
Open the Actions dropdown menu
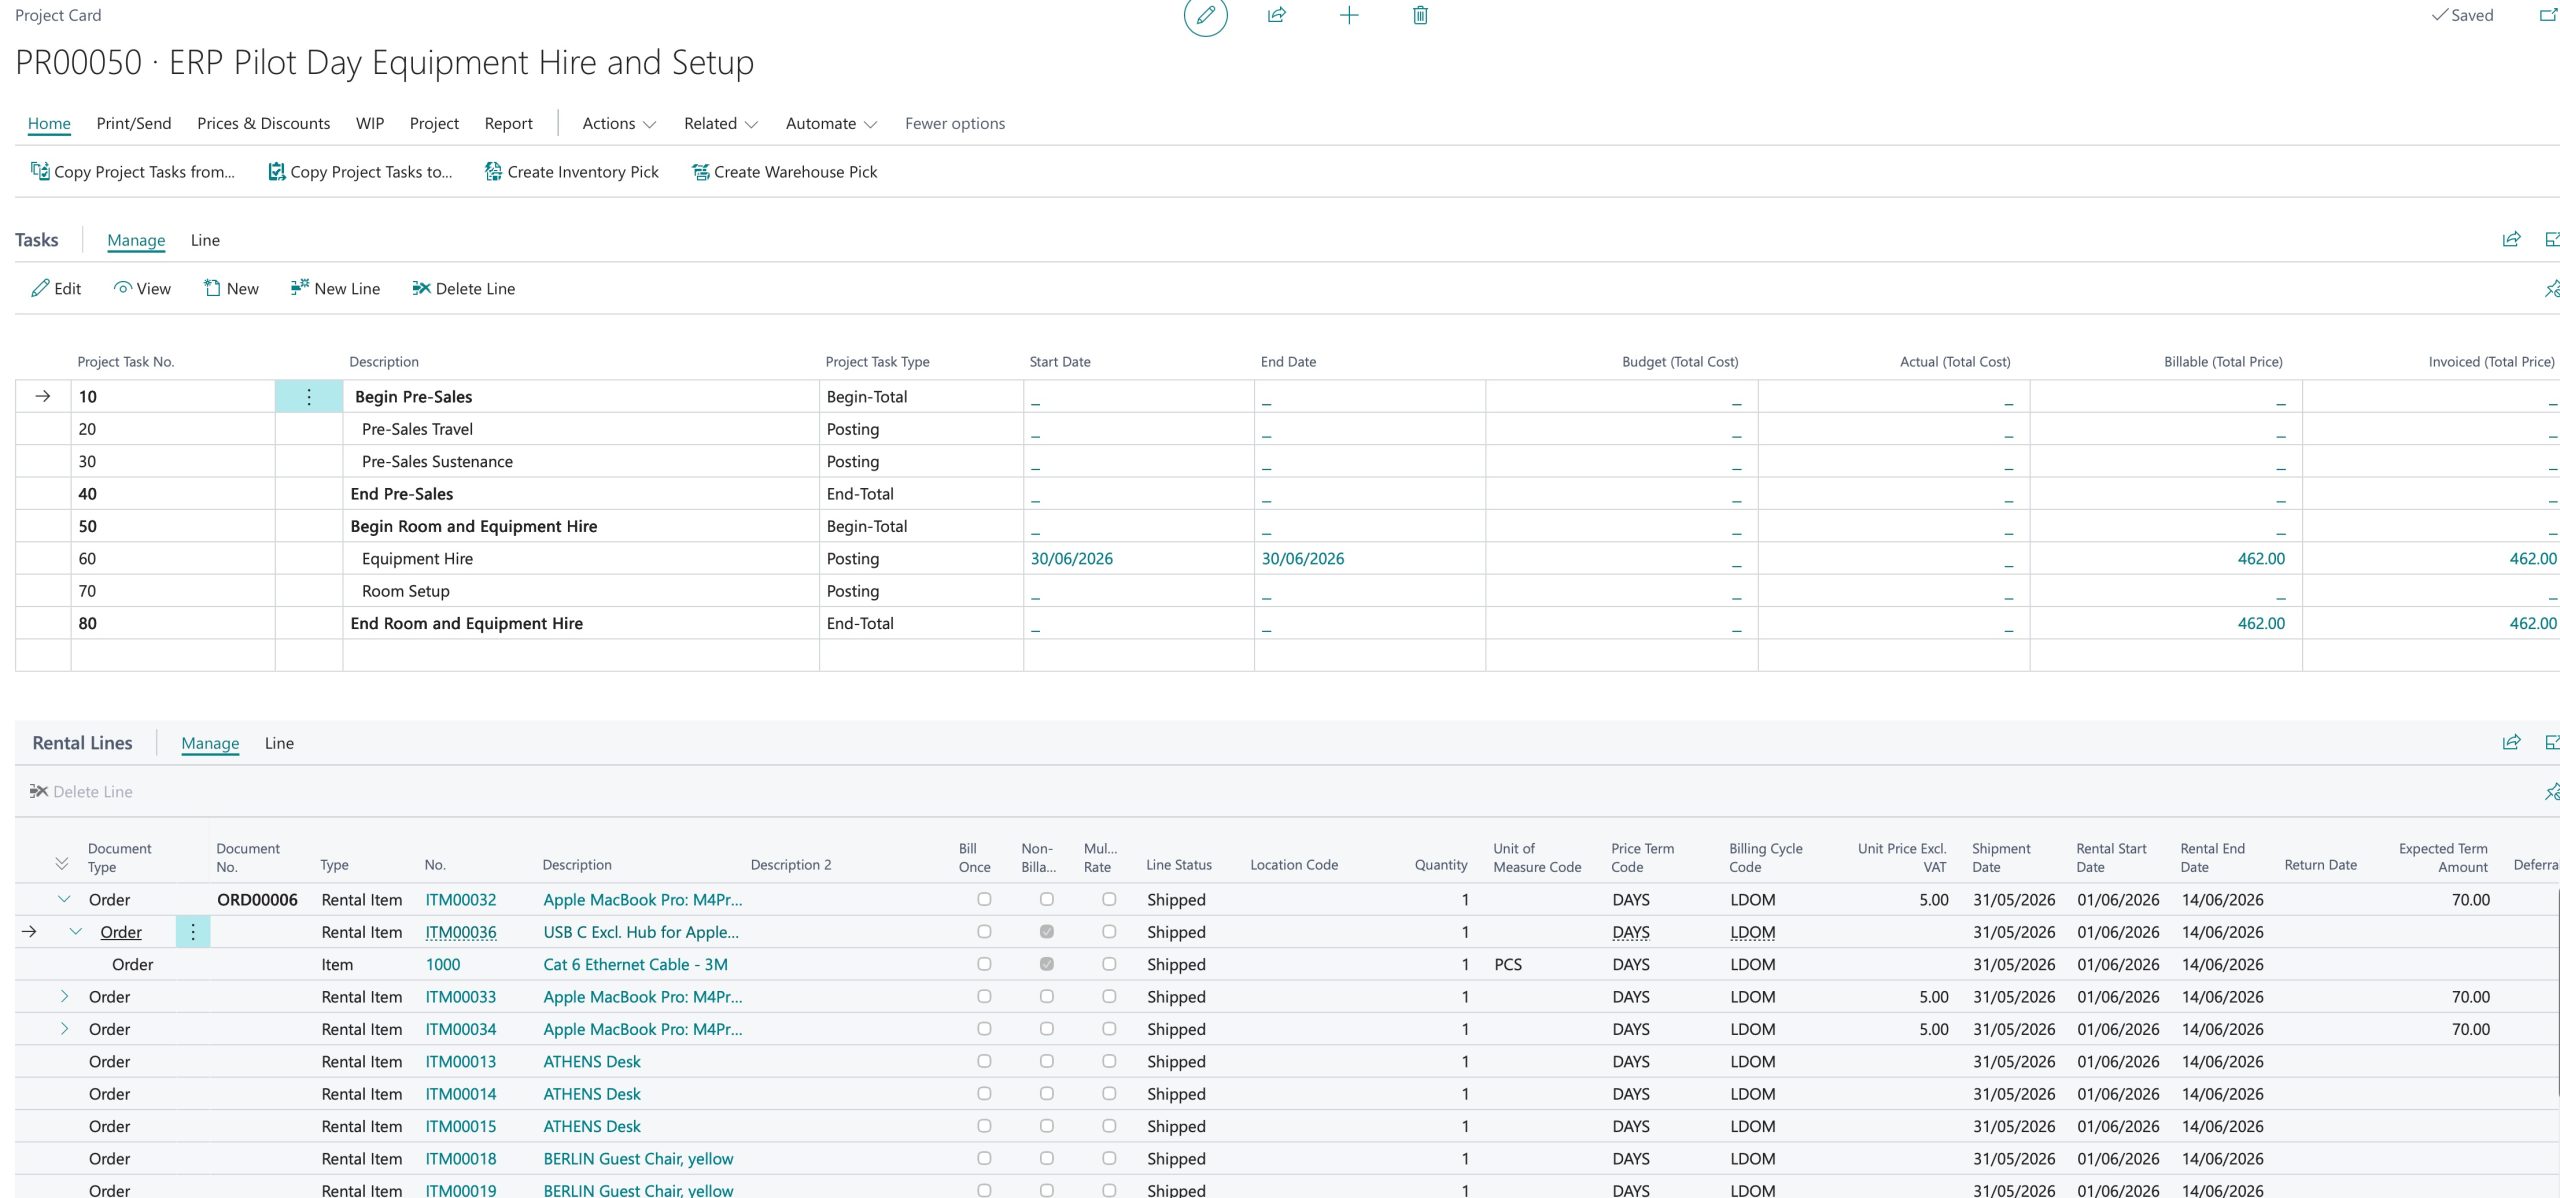(x=618, y=124)
